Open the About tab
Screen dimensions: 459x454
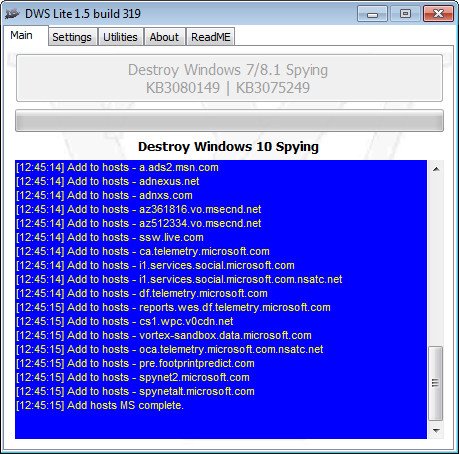pos(164,37)
